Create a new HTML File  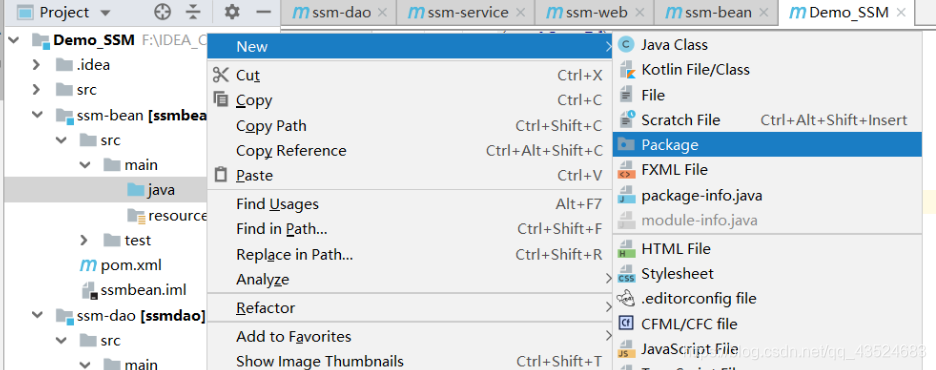pos(767,249)
